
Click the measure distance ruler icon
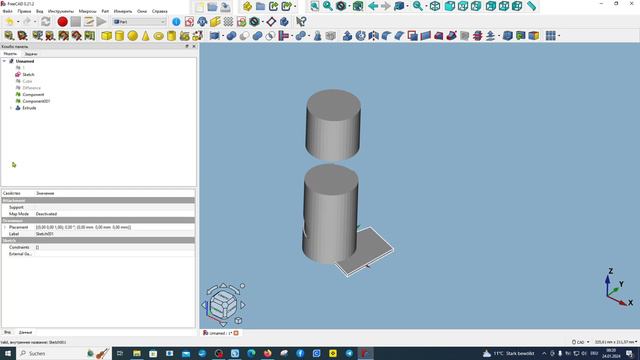[x=531, y=6]
